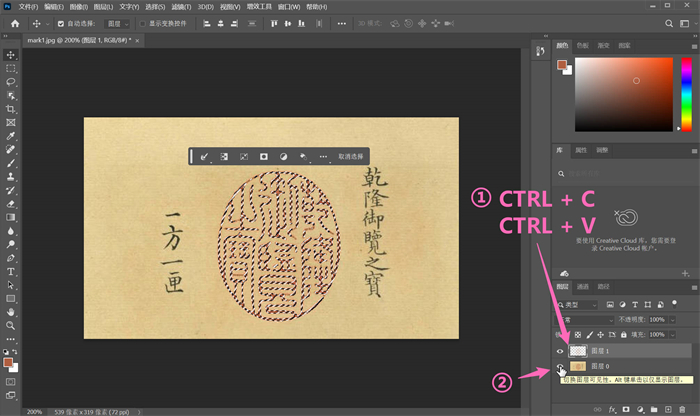Select the horizontal Type tool

click(11, 271)
